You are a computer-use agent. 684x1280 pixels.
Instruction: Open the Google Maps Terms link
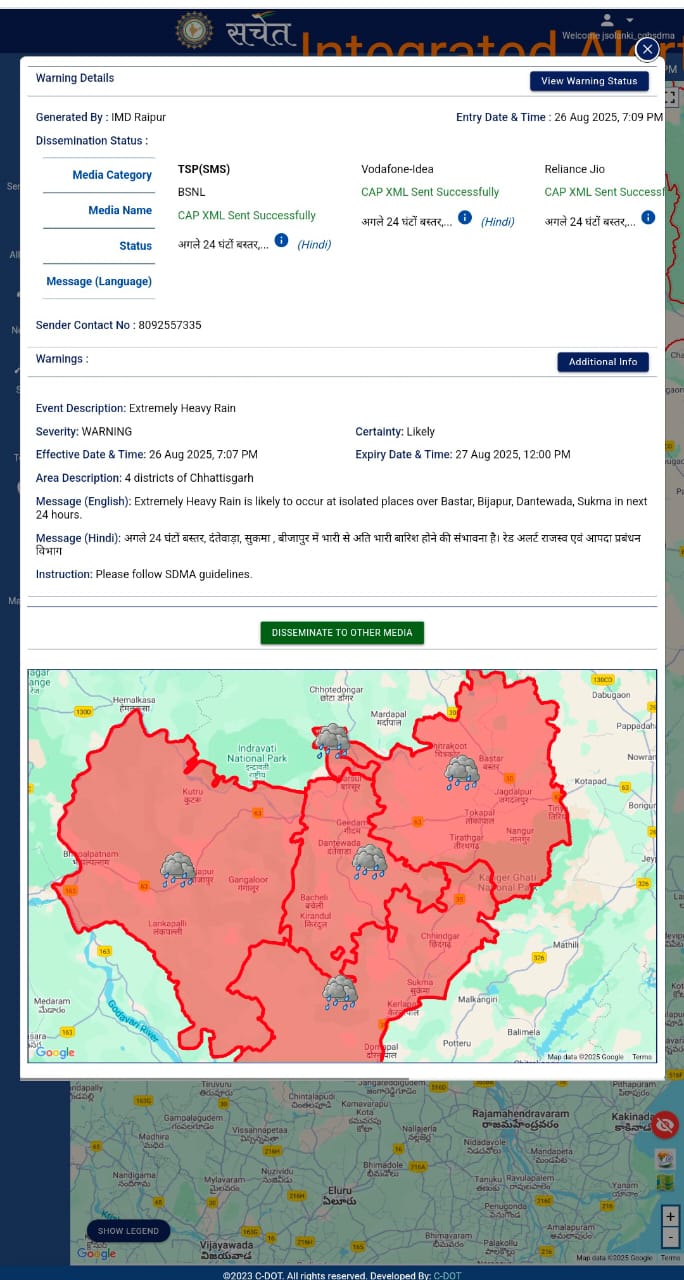pos(642,1057)
